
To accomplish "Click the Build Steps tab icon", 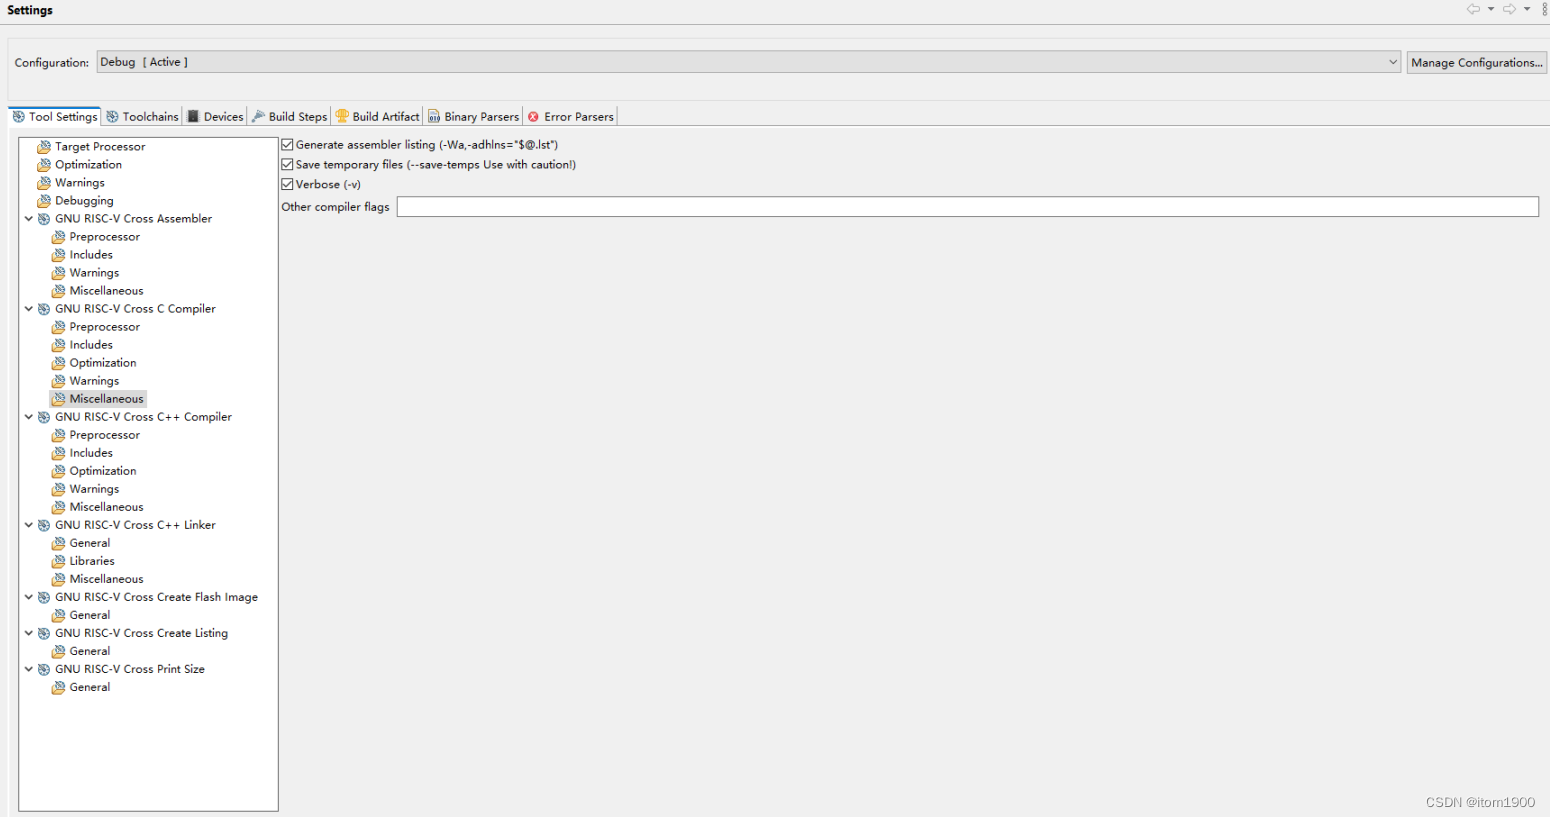I will pyautogui.click(x=259, y=117).
